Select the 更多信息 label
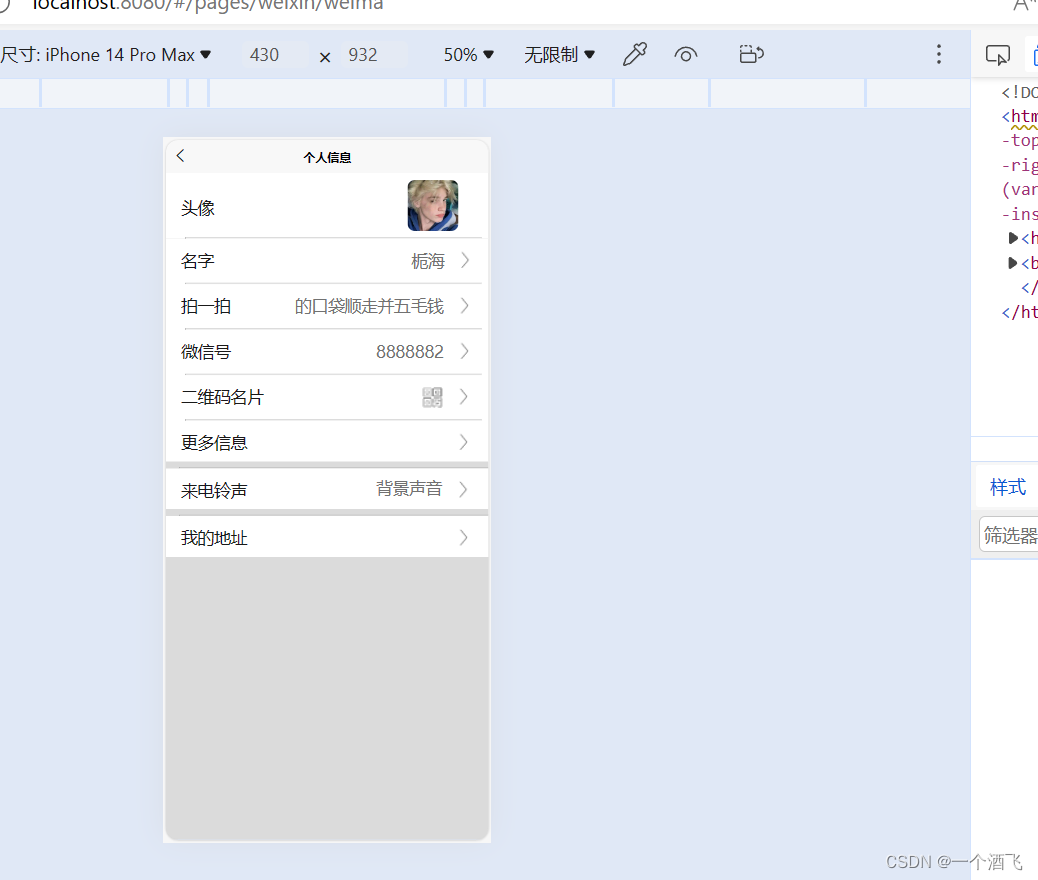 [x=214, y=442]
